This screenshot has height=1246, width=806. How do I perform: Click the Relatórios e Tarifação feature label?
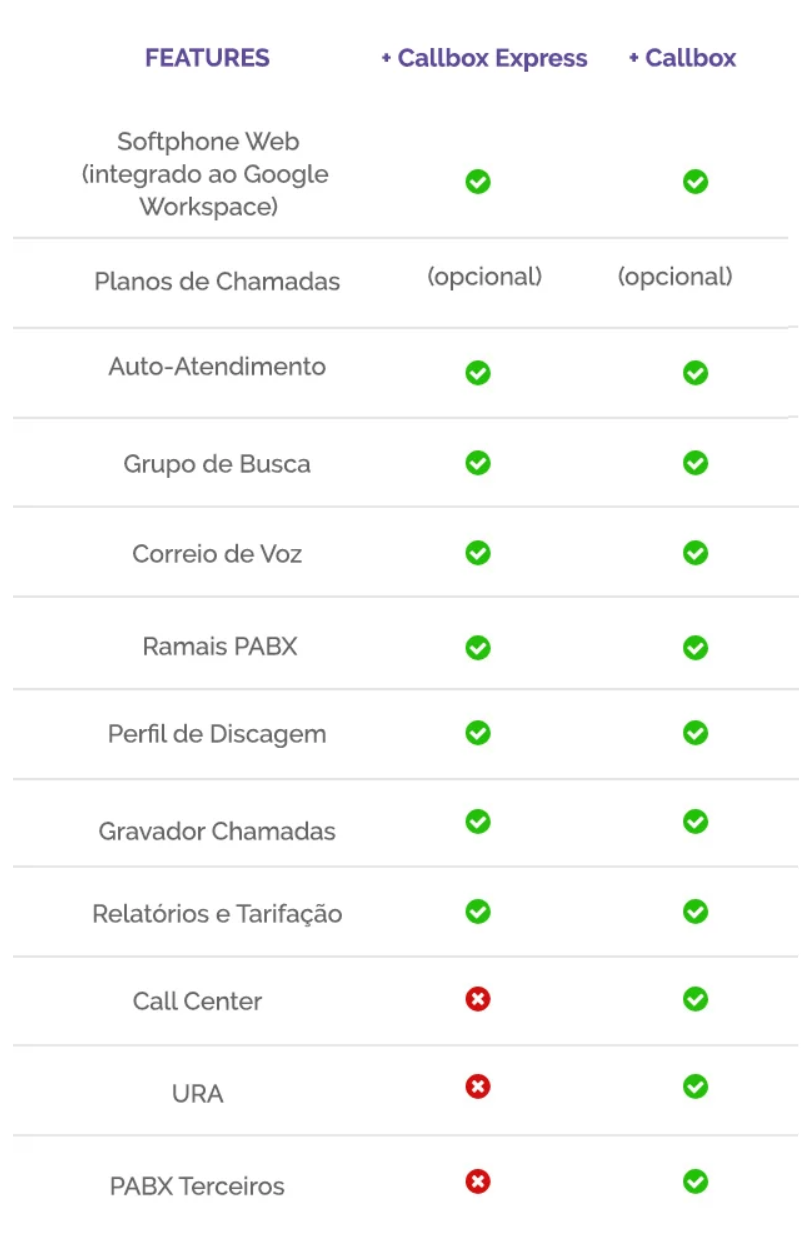coord(217,914)
